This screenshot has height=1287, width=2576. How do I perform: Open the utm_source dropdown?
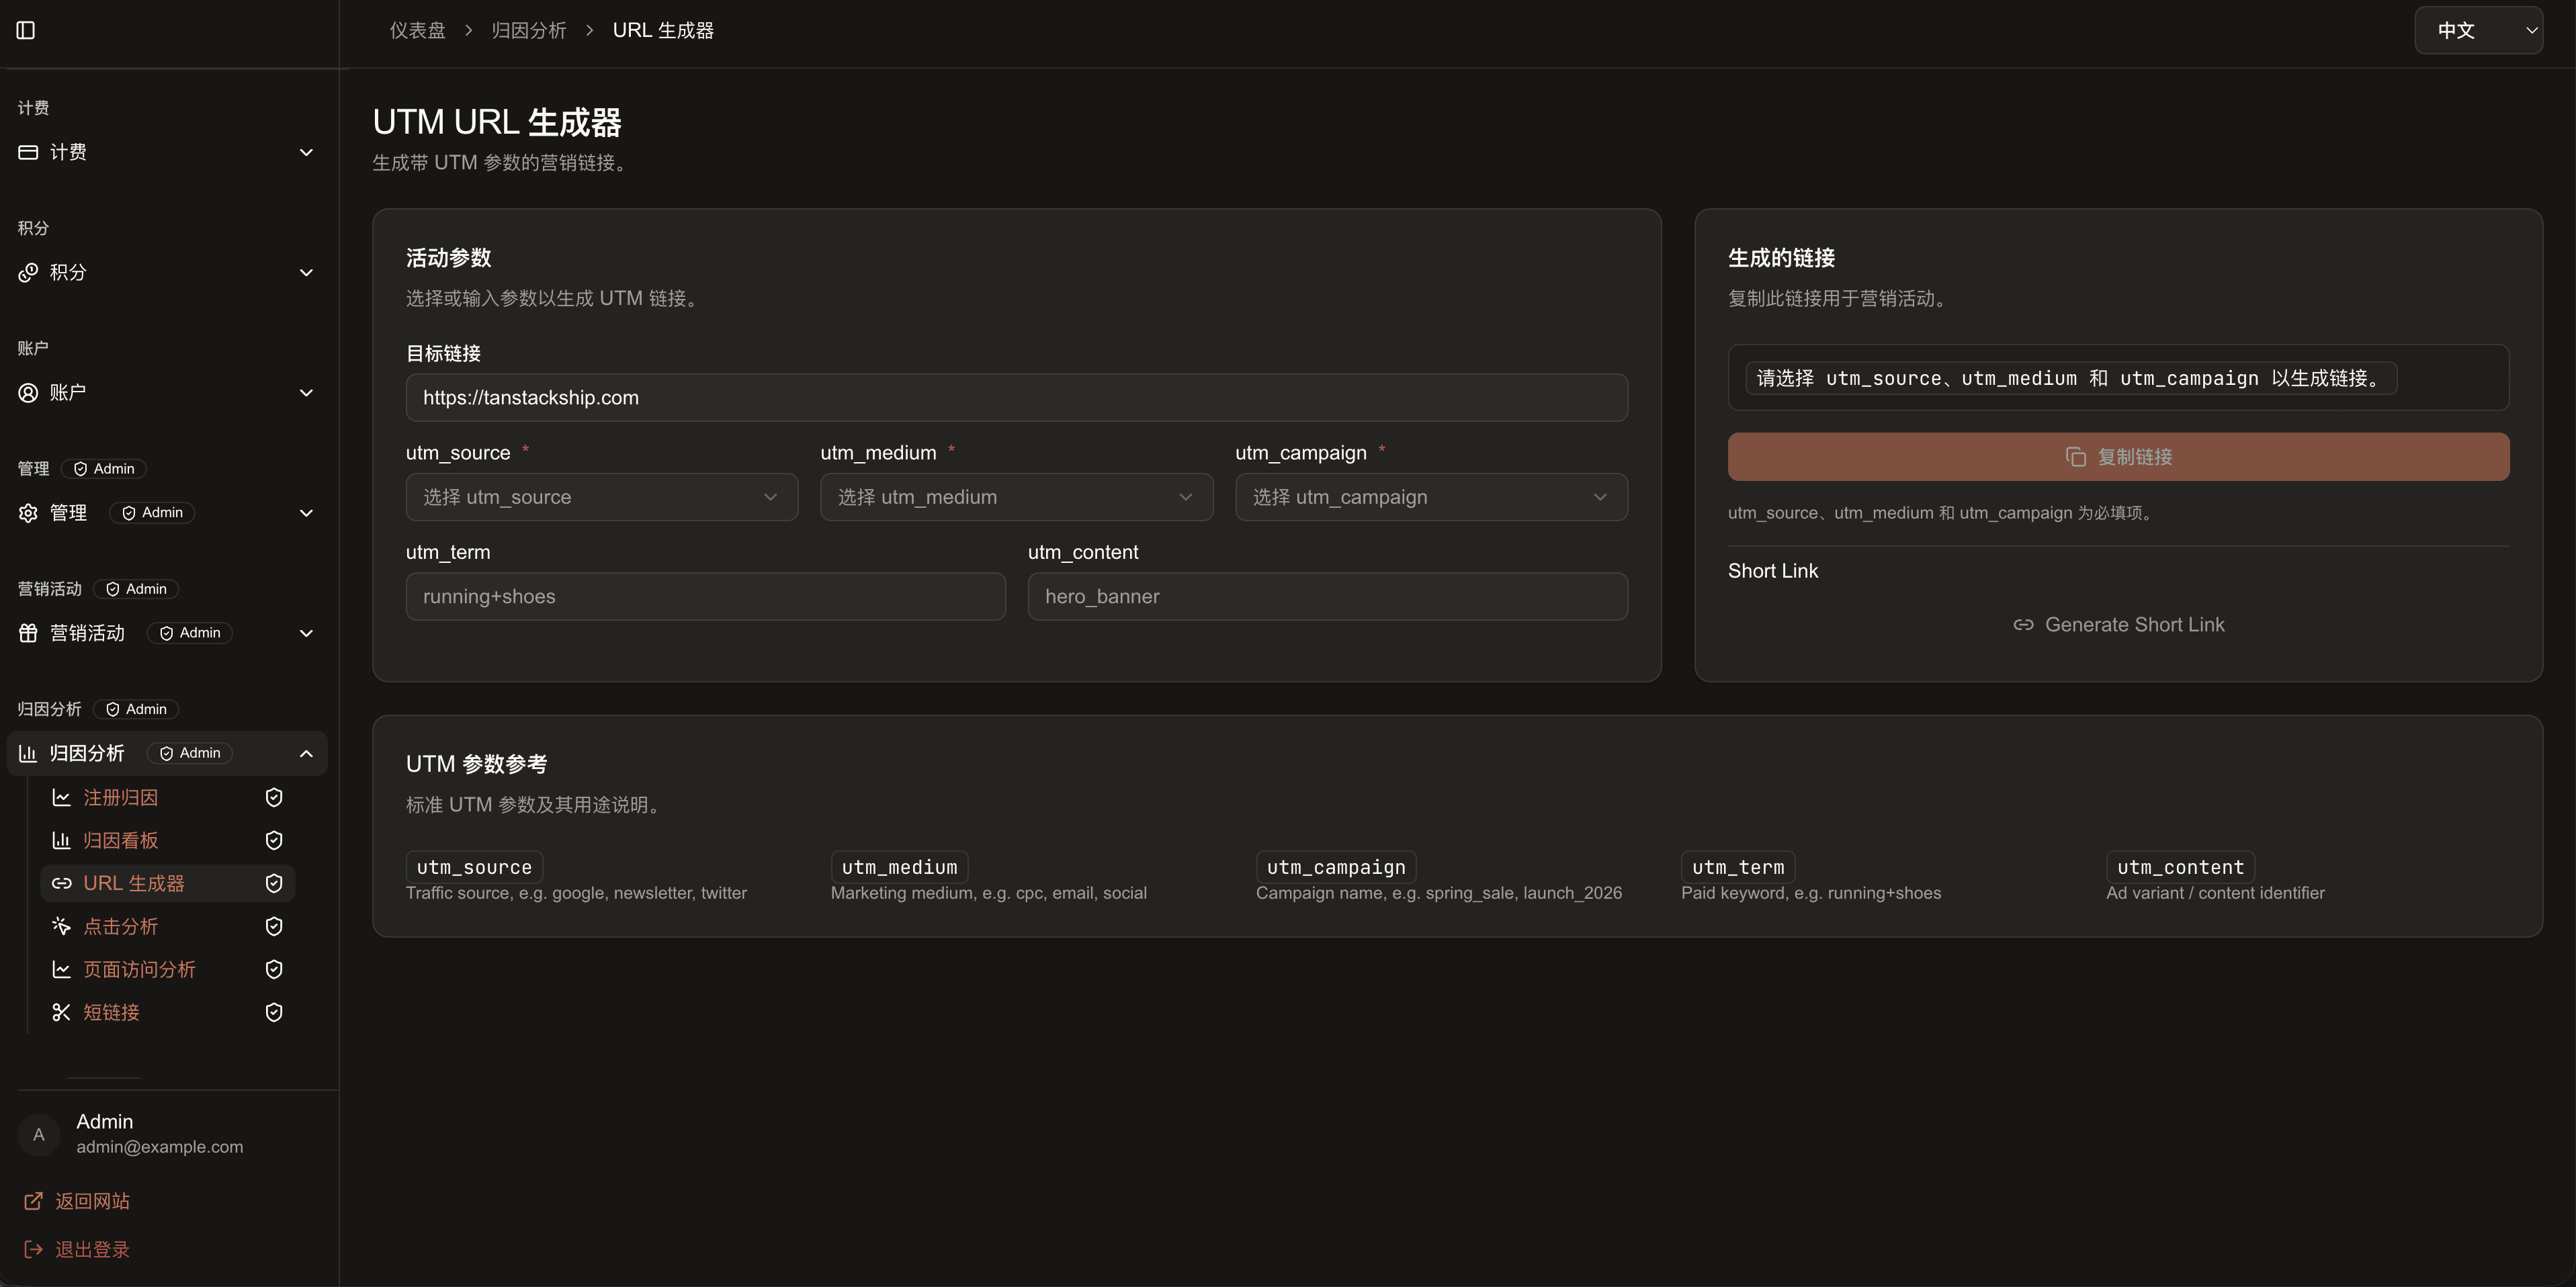tap(601, 497)
